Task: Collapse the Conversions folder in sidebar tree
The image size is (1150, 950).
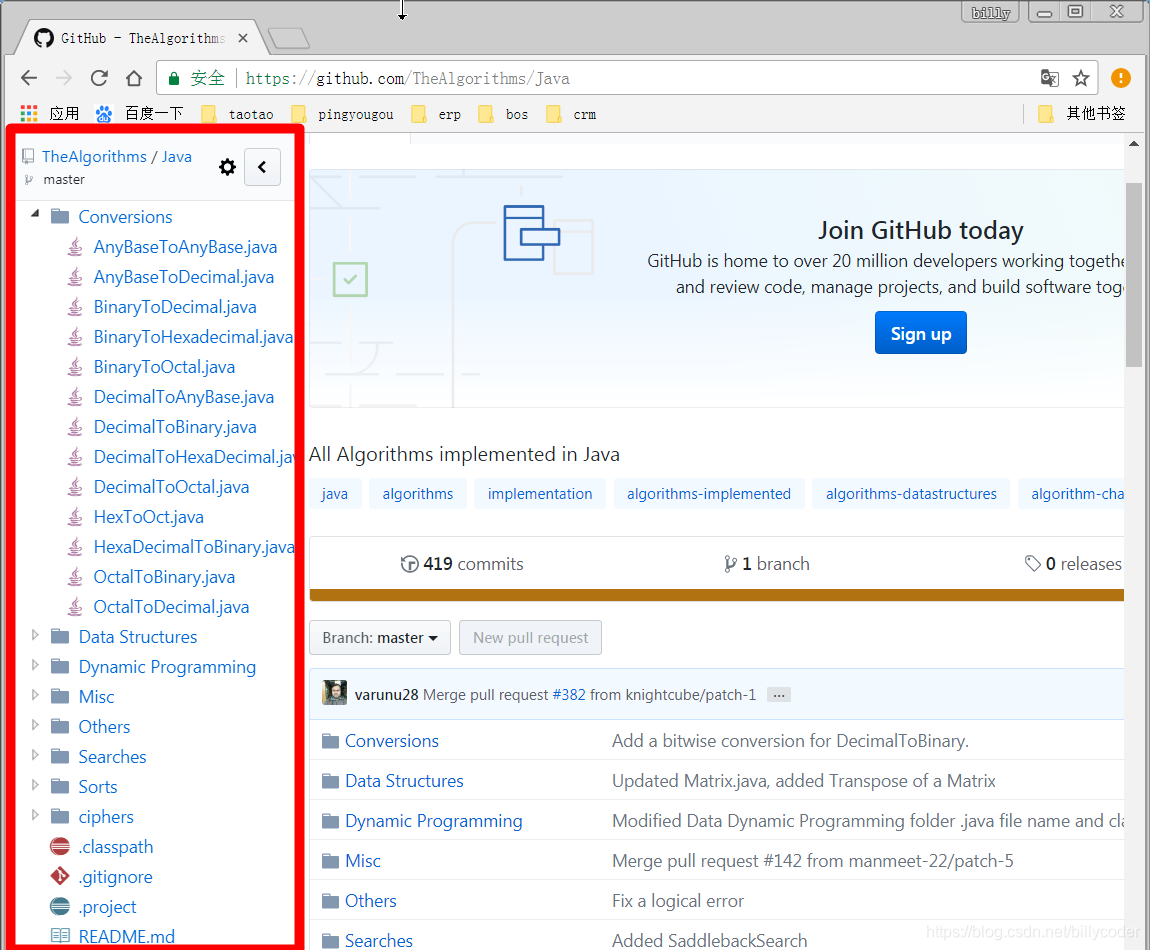Action: (34, 213)
